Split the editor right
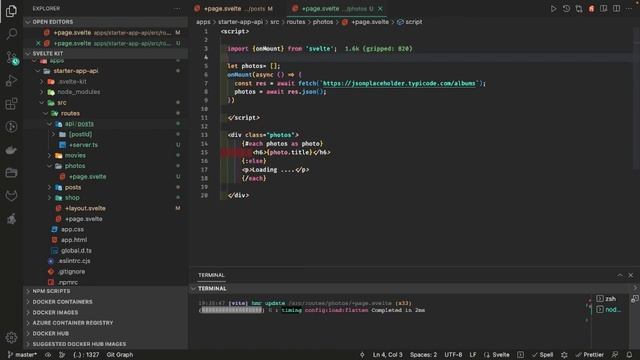Screen dimensions: 640x360 coord(616,9)
